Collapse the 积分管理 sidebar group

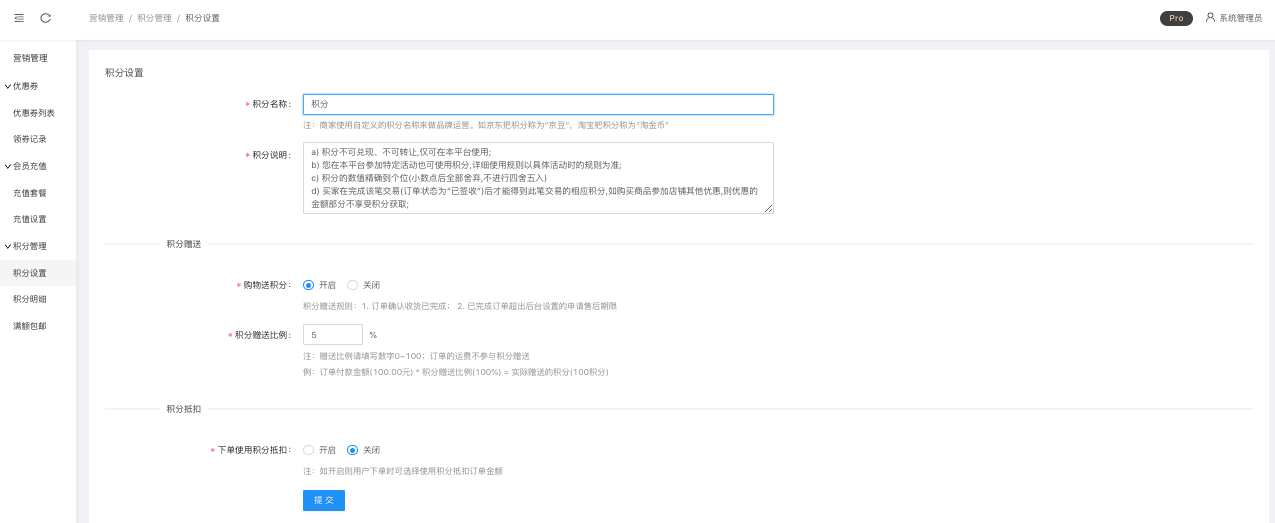click(x=29, y=246)
